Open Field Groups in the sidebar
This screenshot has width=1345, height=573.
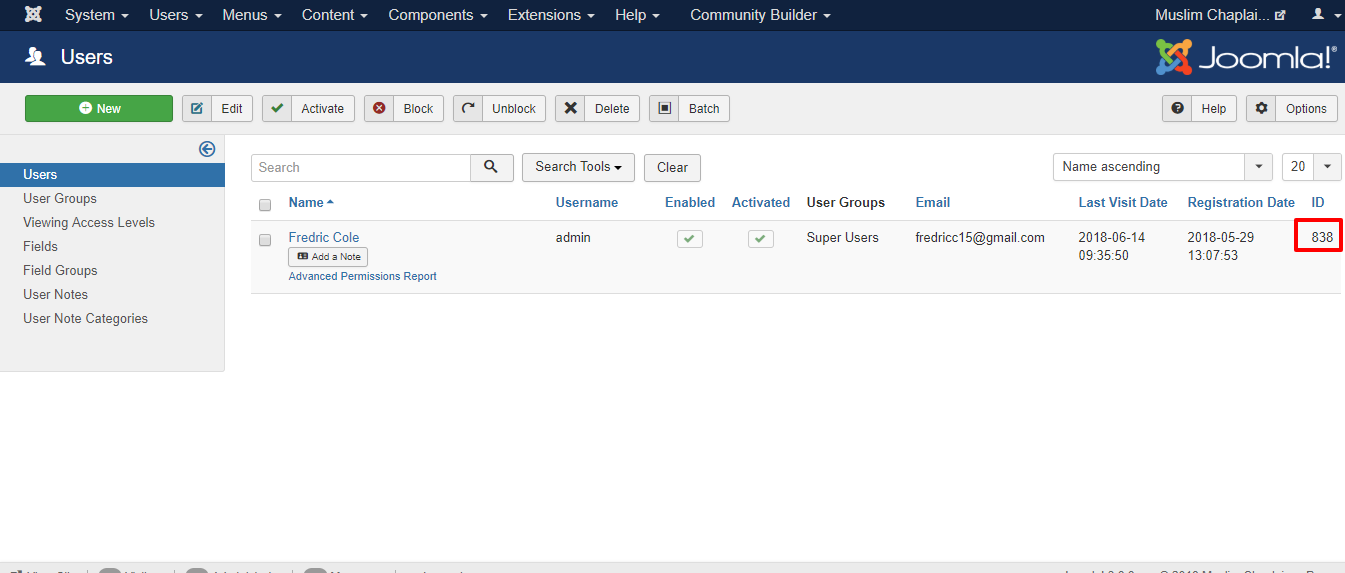60,271
